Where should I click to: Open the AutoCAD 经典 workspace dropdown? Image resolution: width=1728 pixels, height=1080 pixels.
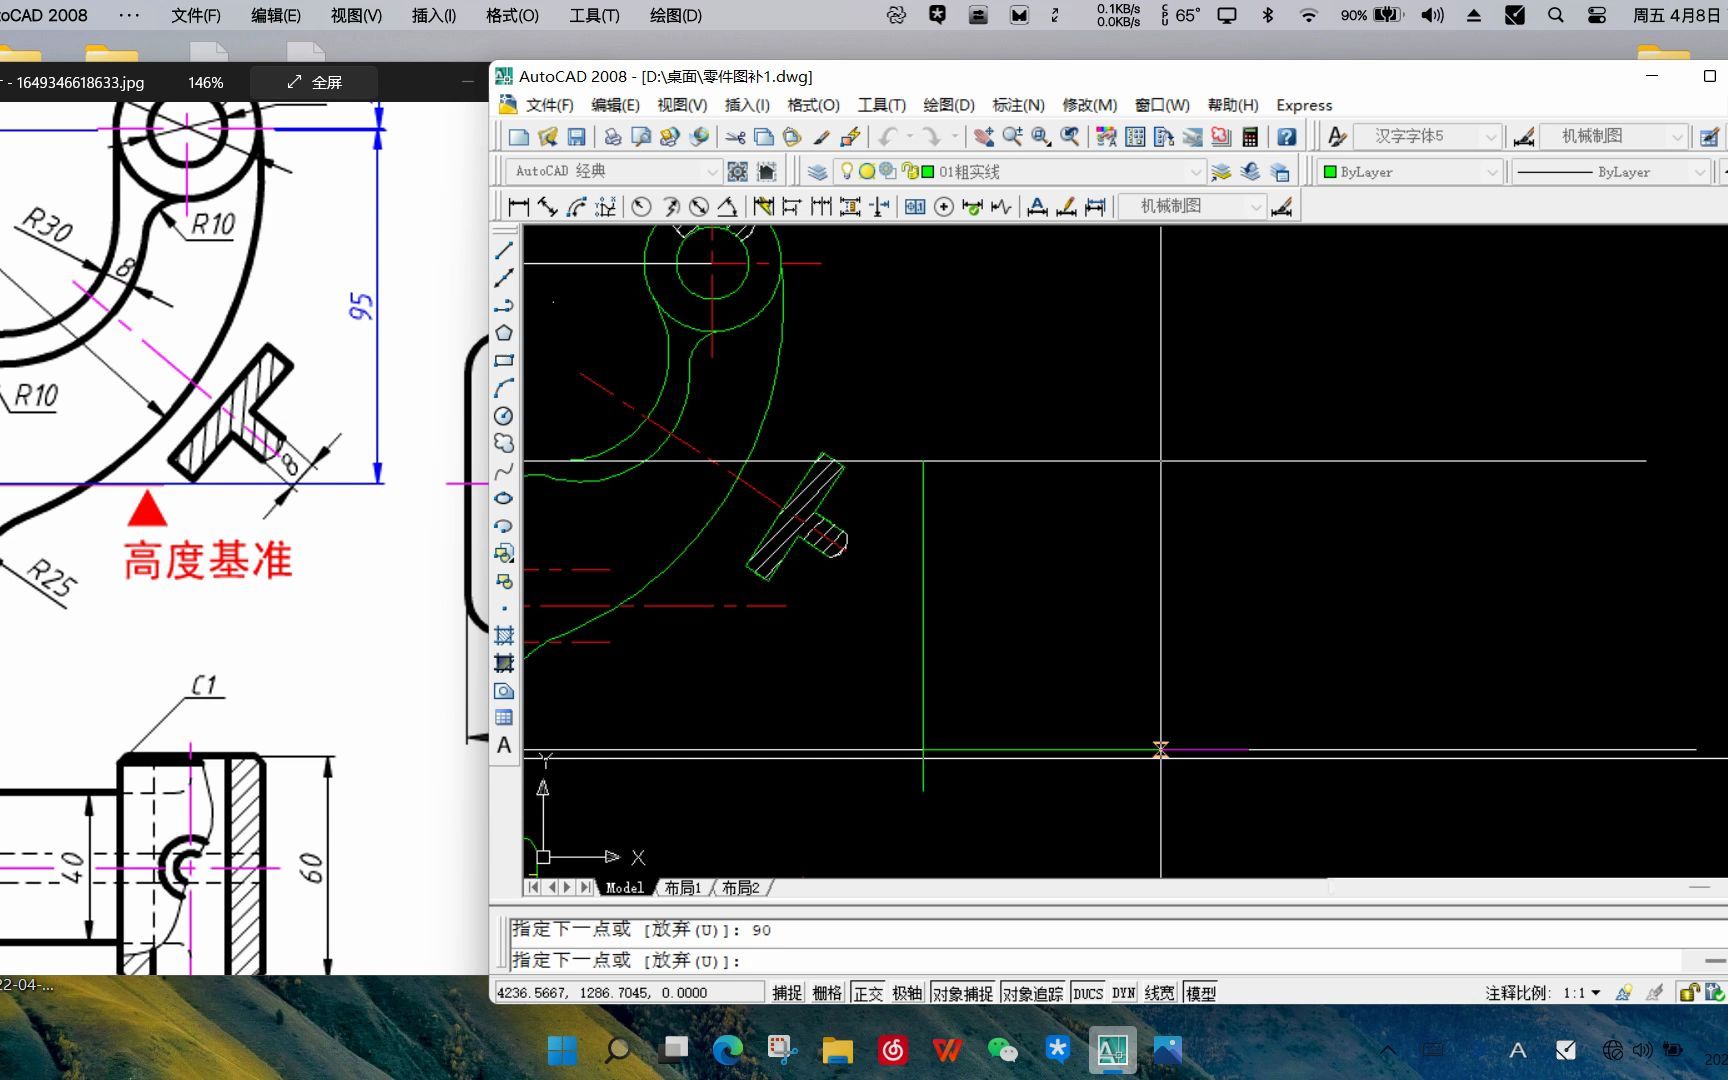(711, 171)
